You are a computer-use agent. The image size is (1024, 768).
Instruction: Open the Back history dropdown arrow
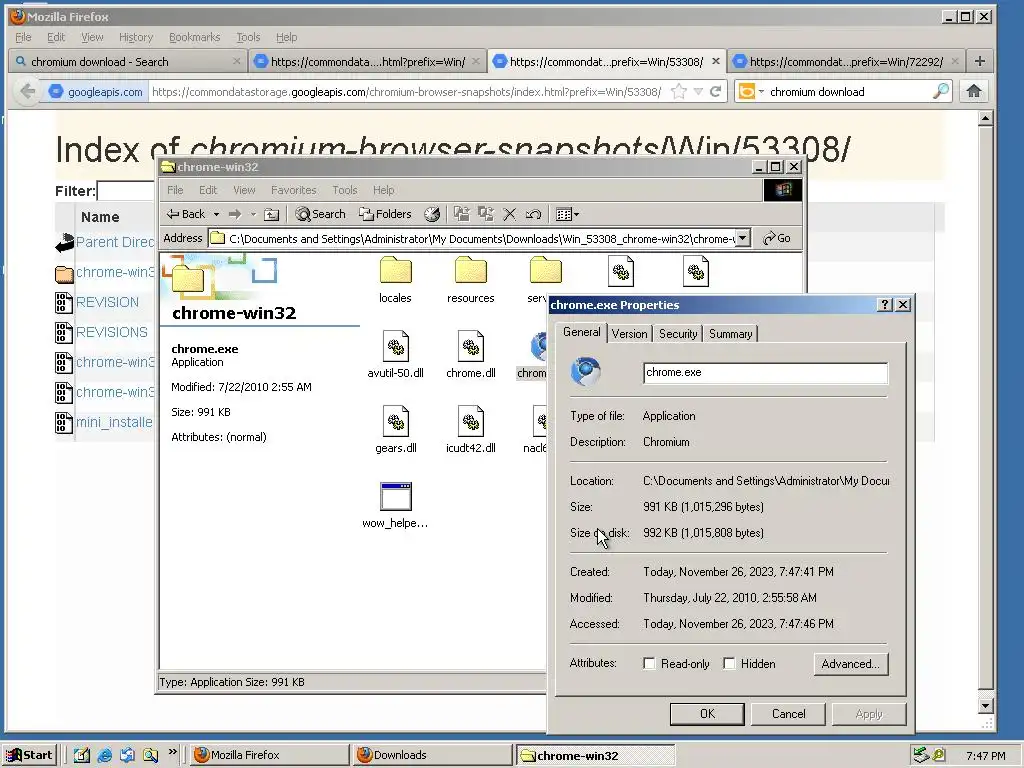[216, 214]
